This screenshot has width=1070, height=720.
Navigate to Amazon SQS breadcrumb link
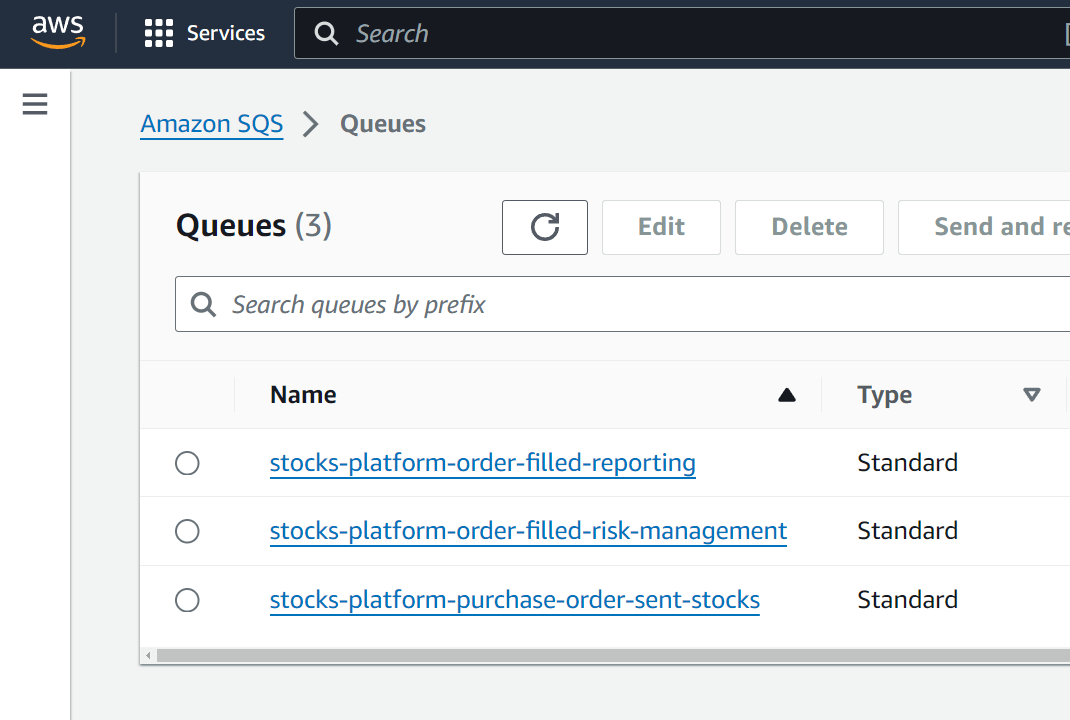(x=211, y=123)
